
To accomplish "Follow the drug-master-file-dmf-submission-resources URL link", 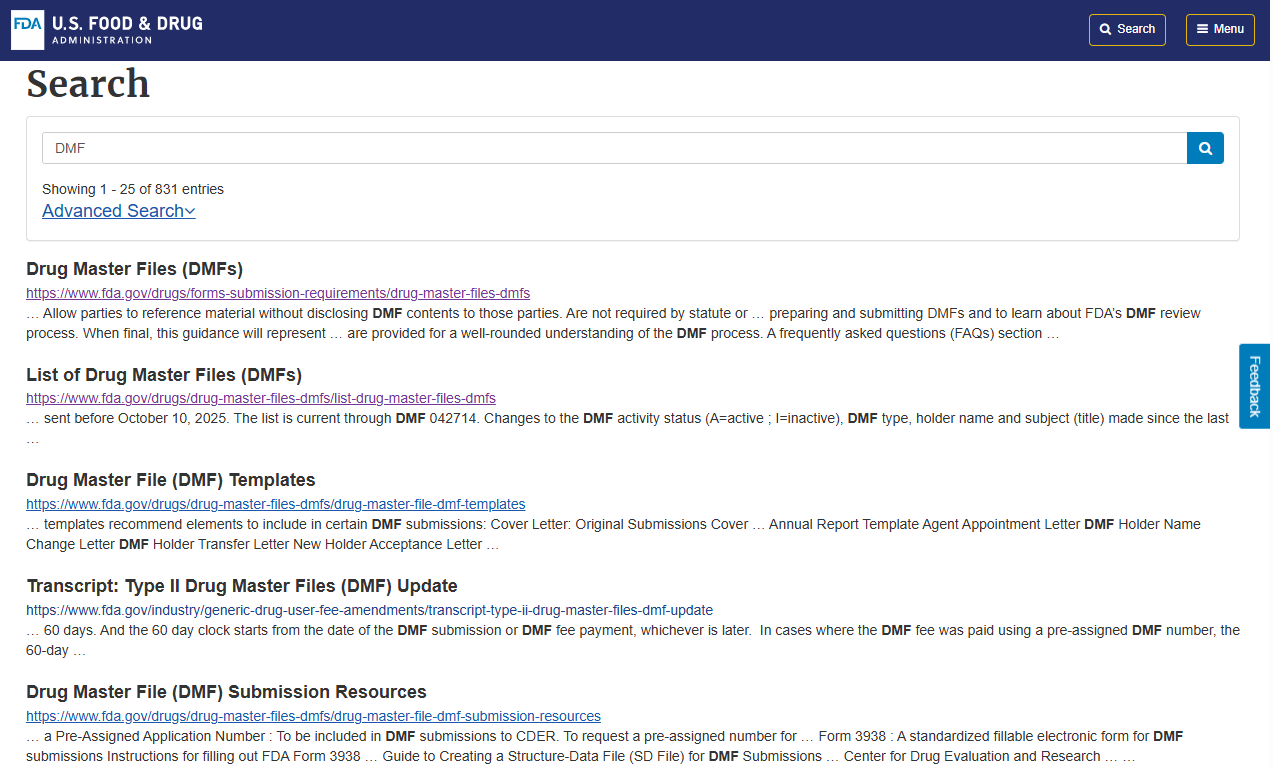I will [313, 716].
